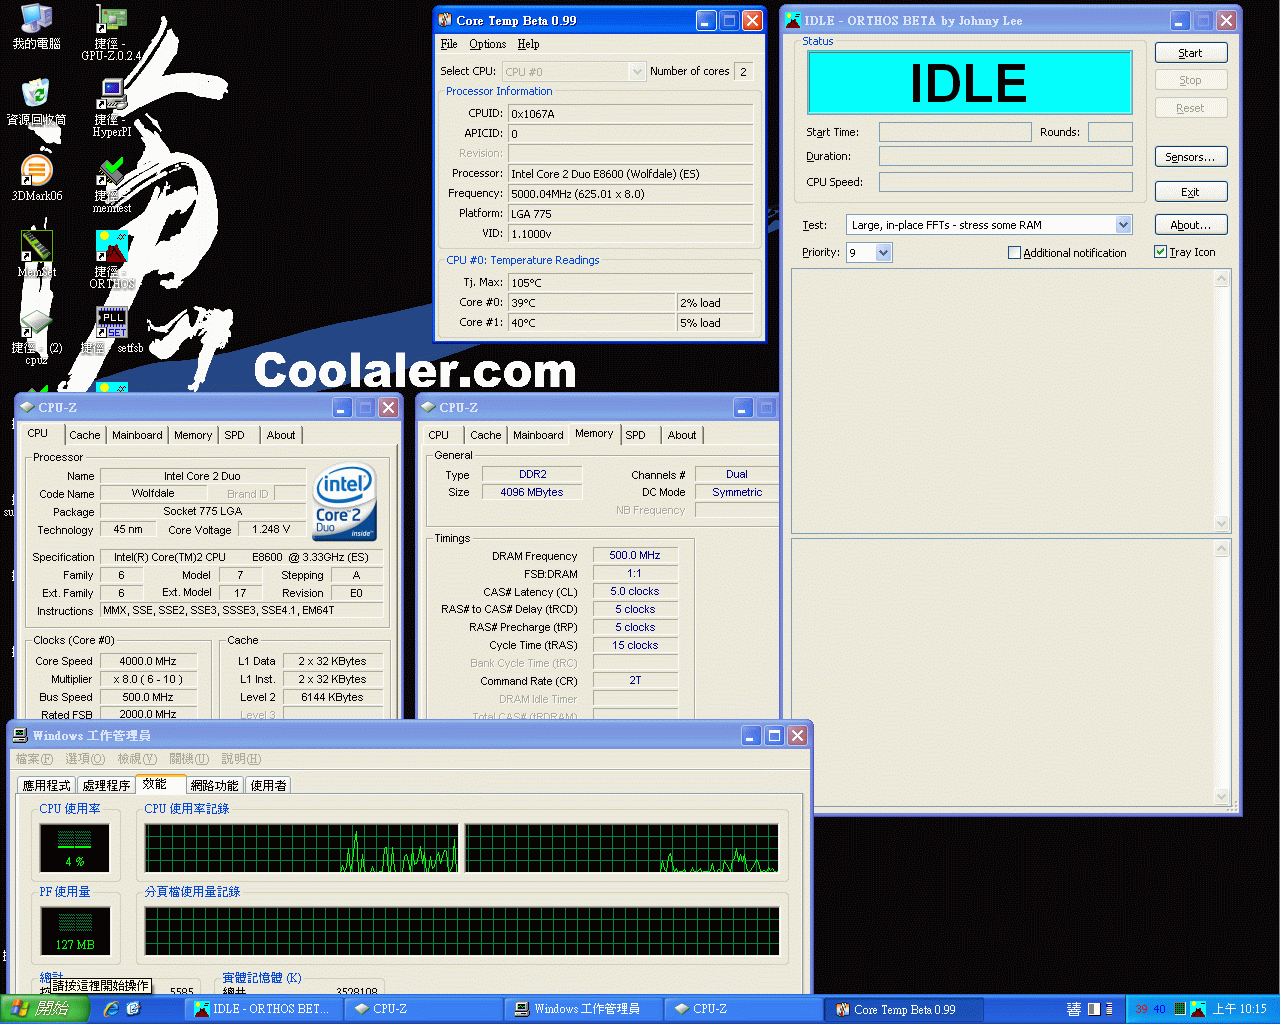Viewport: 1280px width, 1024px height.
Task: Open the Help menu in Core Temp
Action: click(528, 44)
